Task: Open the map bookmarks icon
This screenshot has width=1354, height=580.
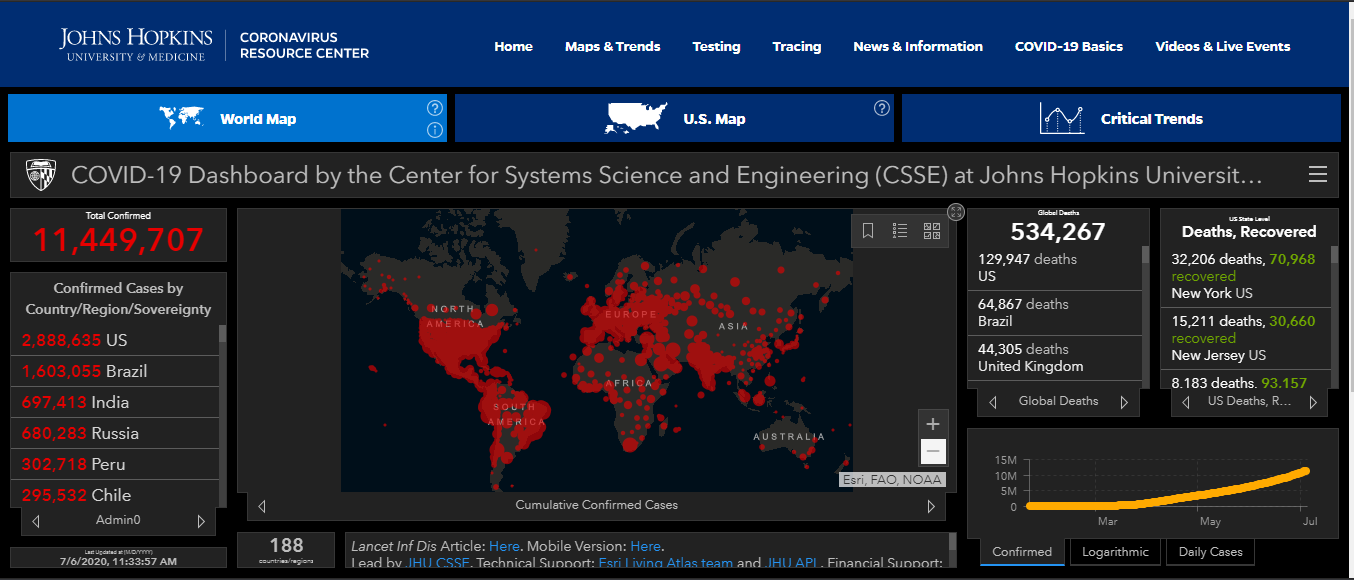Action: point(868,231)
